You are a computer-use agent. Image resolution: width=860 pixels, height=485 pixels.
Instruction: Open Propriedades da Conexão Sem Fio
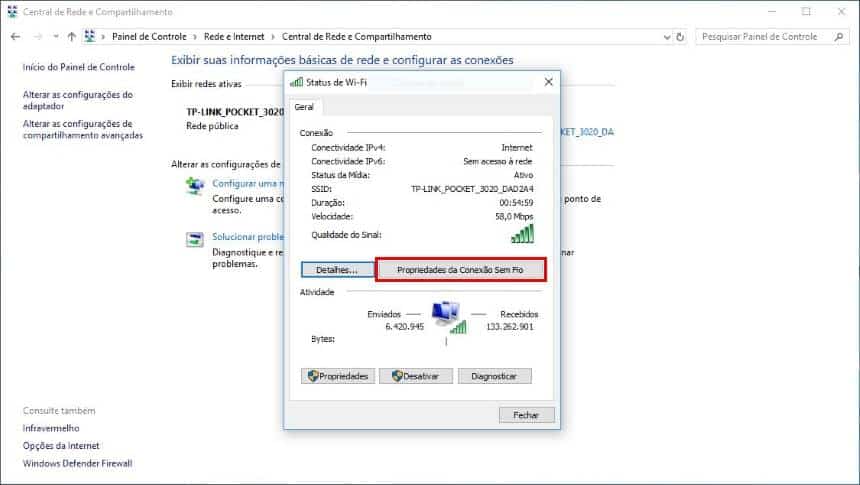click(460, 270)
